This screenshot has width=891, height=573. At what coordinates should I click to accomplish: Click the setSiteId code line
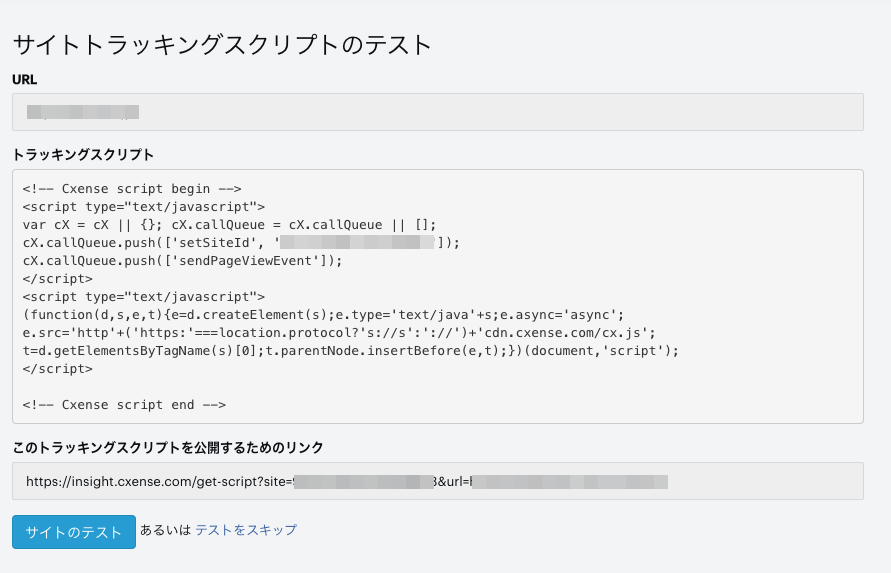241,243
